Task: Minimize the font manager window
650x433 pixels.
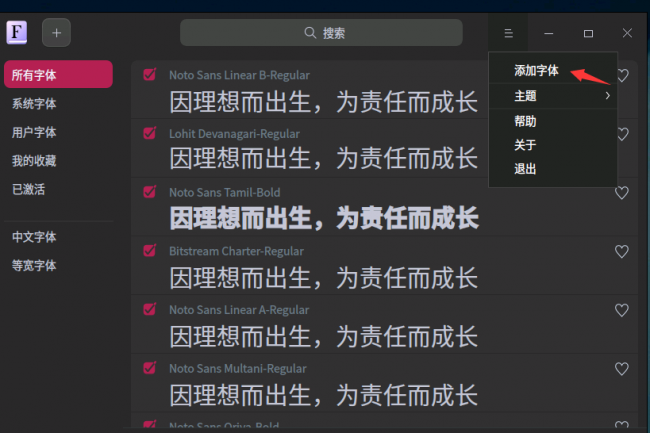Action: pyautogui.click(x=548, y=33)
